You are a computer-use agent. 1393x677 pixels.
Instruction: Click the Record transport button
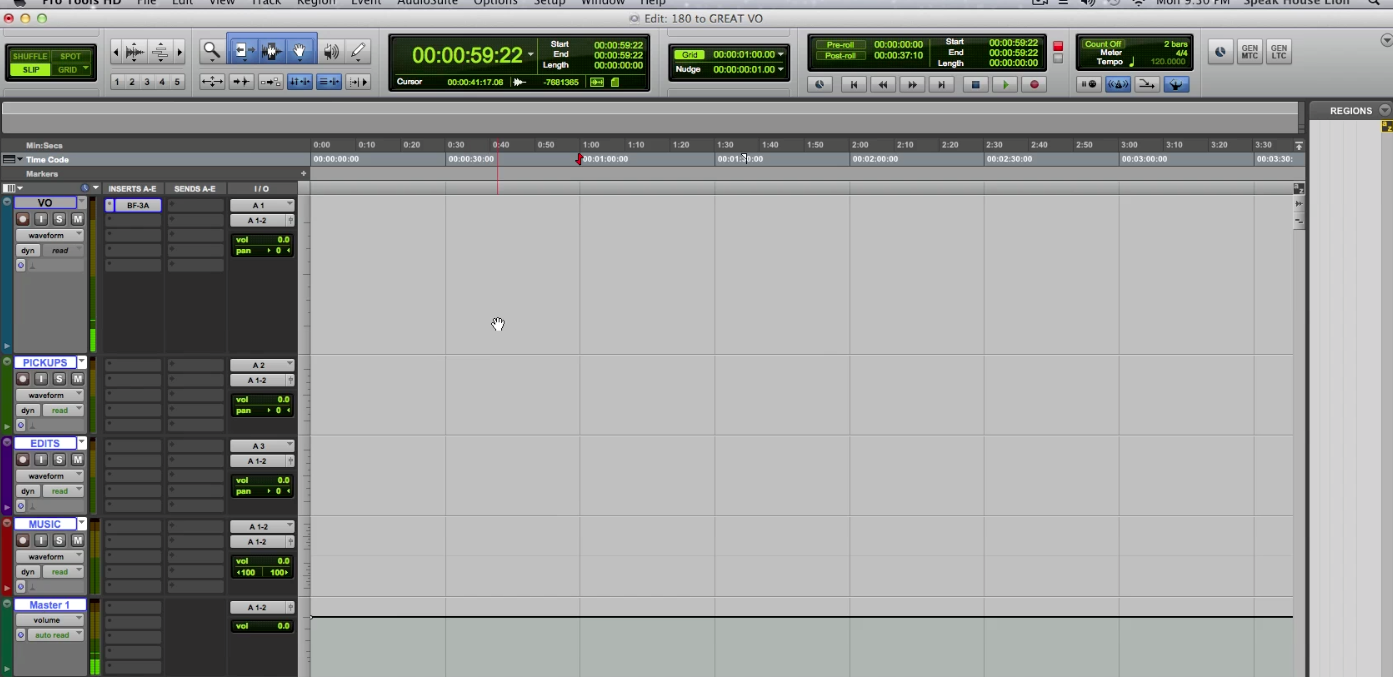pyautogui.click(x=1034, y=85)
